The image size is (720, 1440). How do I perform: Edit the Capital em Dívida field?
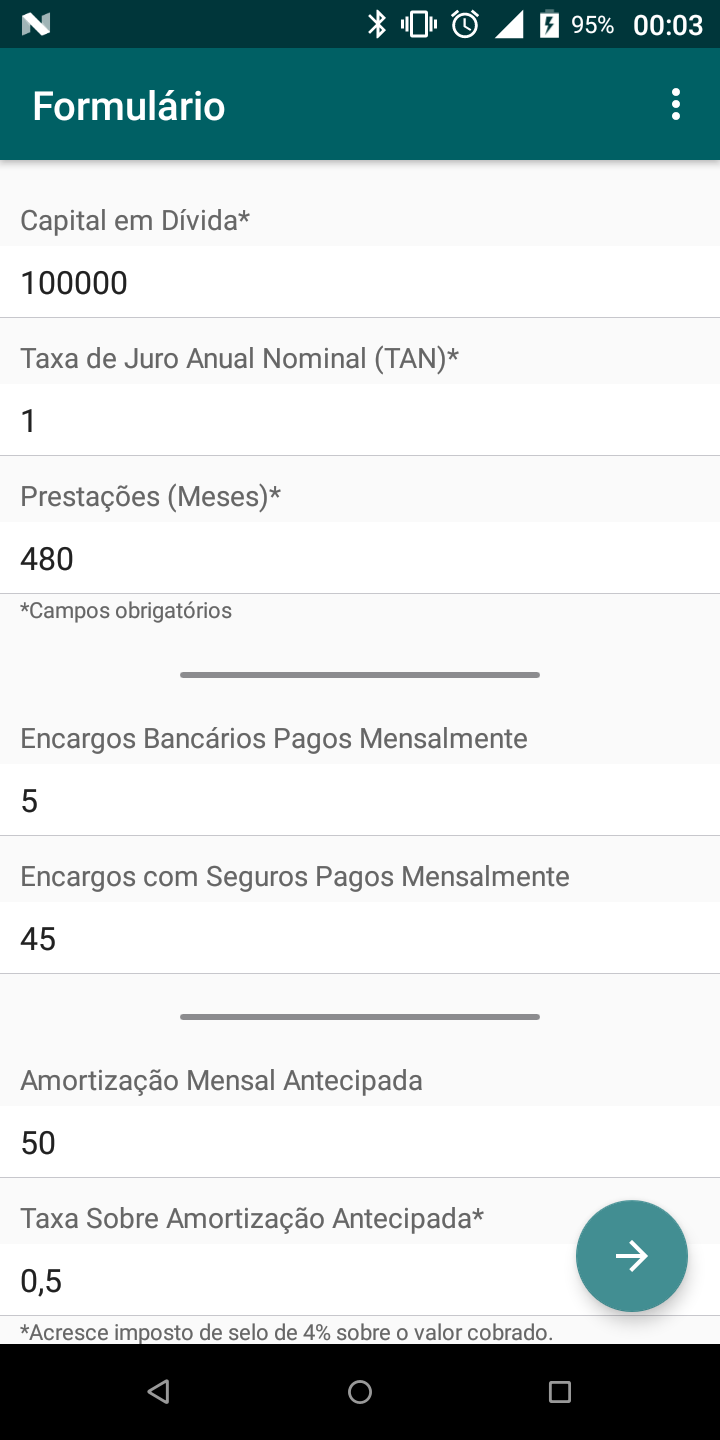click(360, 283)
